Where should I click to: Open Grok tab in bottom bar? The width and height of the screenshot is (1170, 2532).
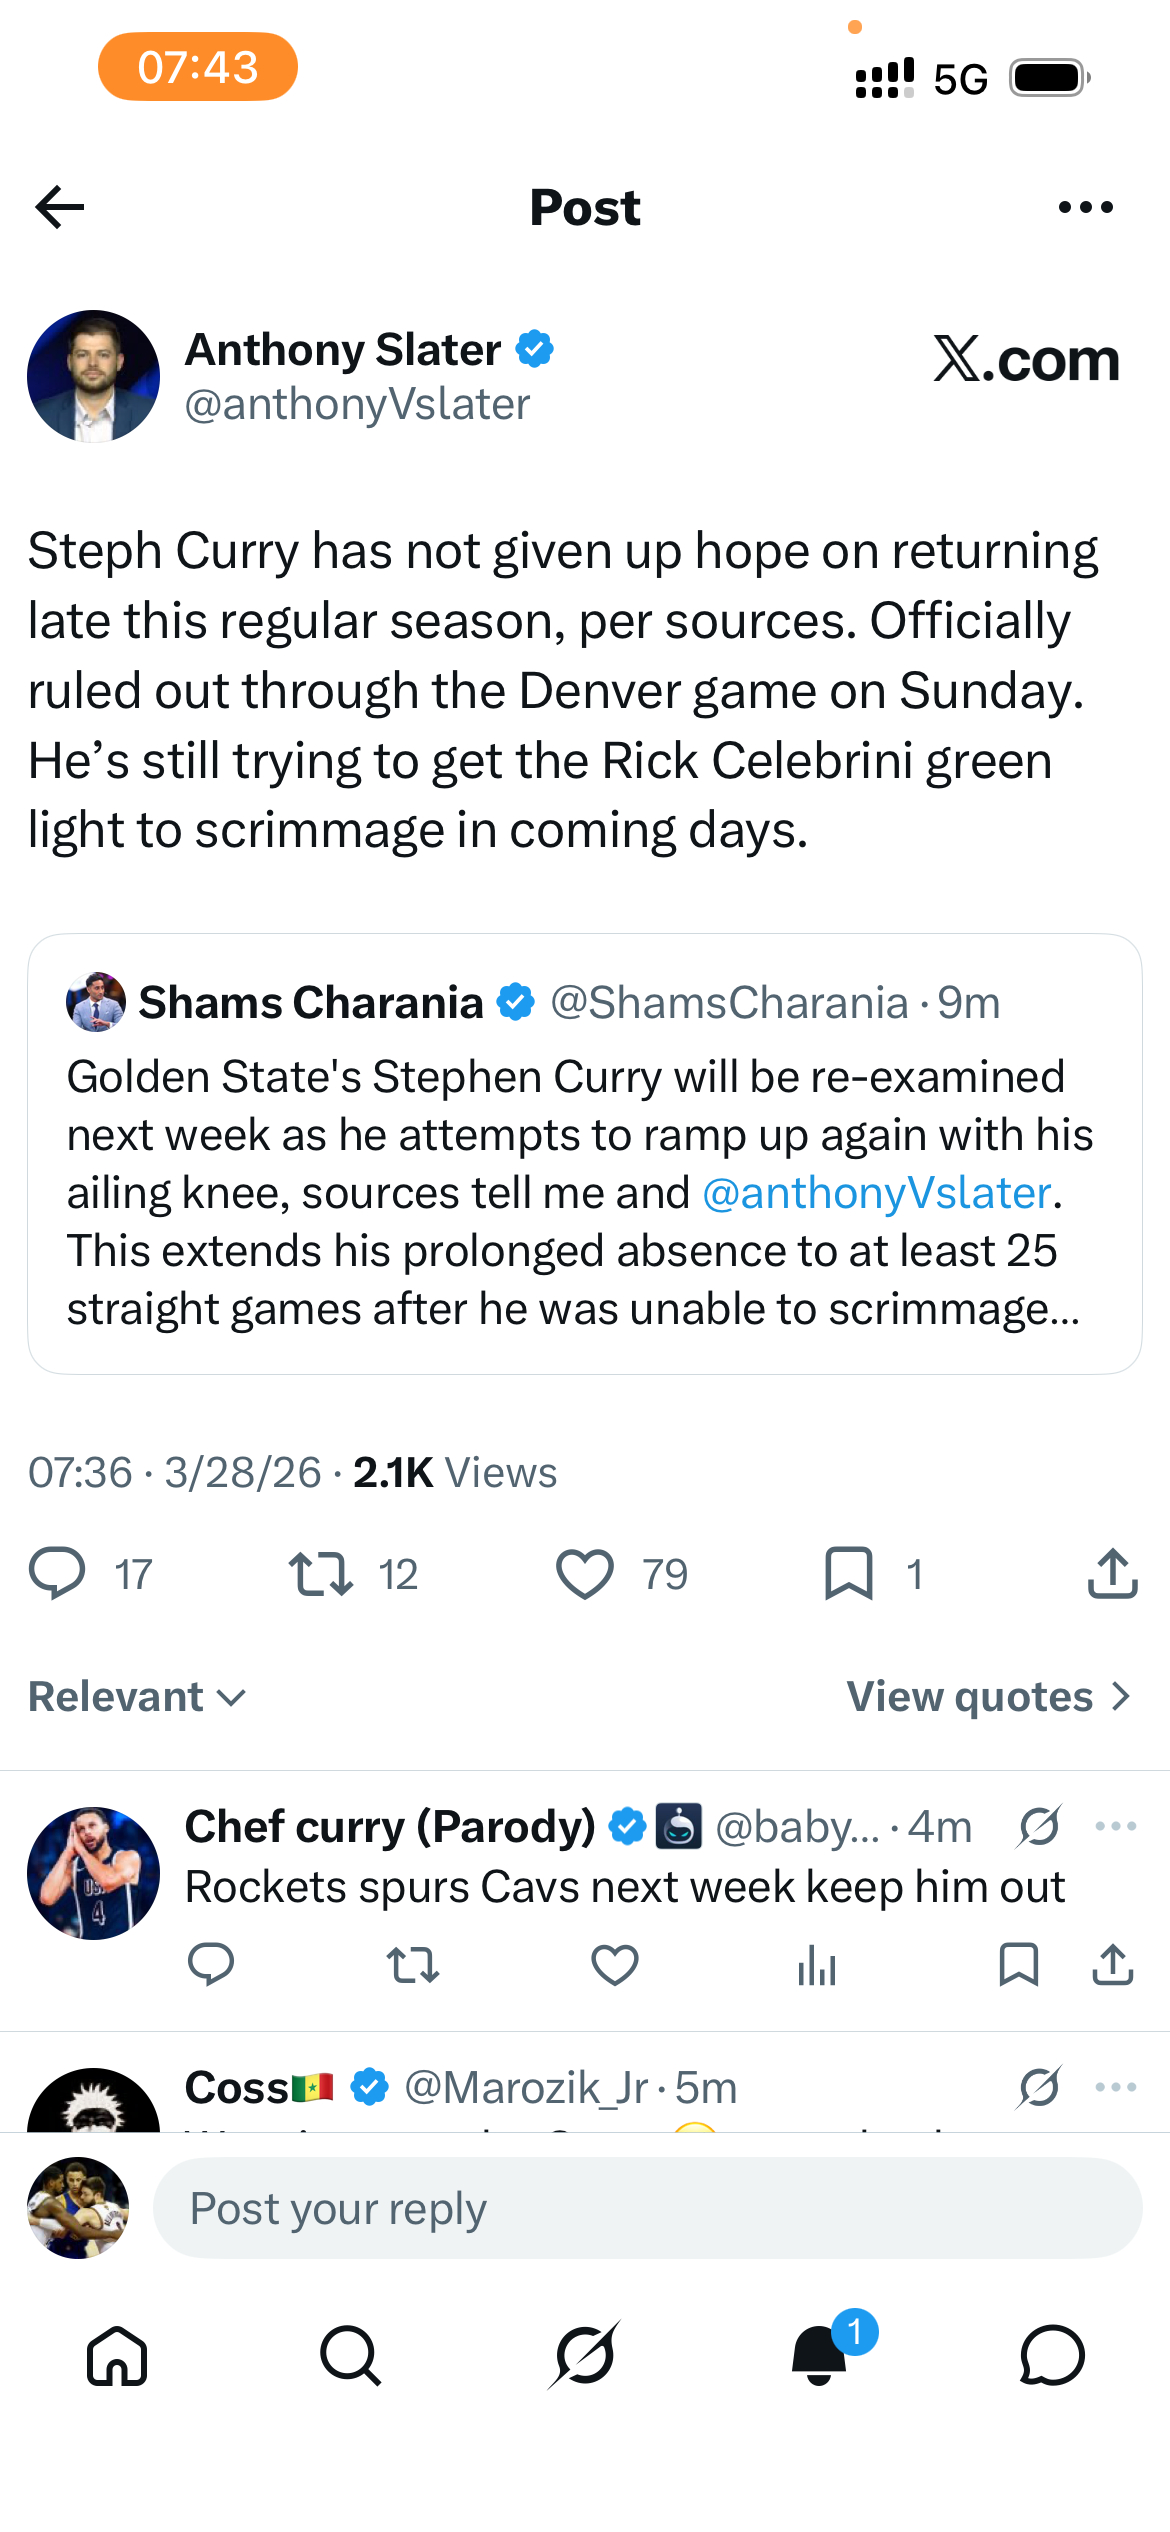coord(585,2356)
